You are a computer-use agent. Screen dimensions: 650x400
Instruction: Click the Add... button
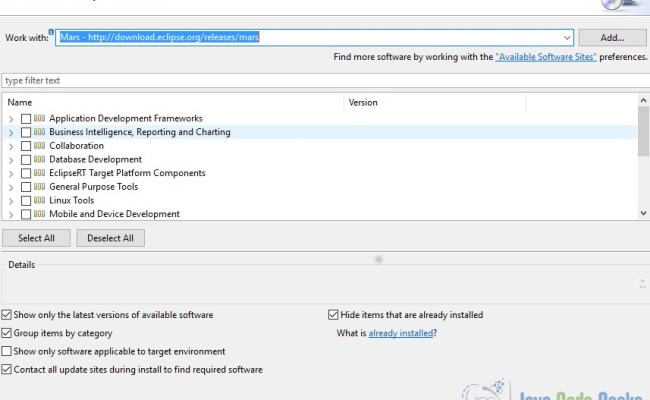pyautogui.click(x=612, y=38)
